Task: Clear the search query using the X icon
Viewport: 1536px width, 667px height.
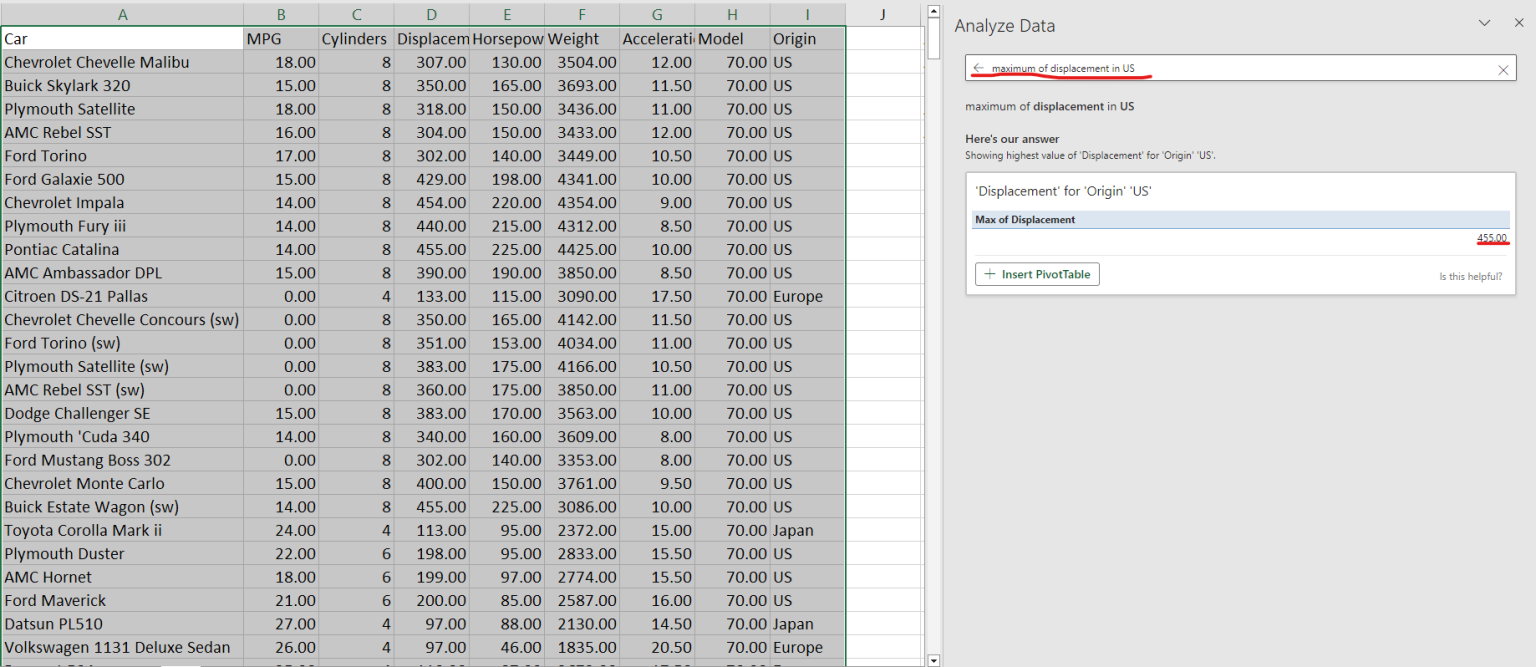Action: pos(1503,69)
